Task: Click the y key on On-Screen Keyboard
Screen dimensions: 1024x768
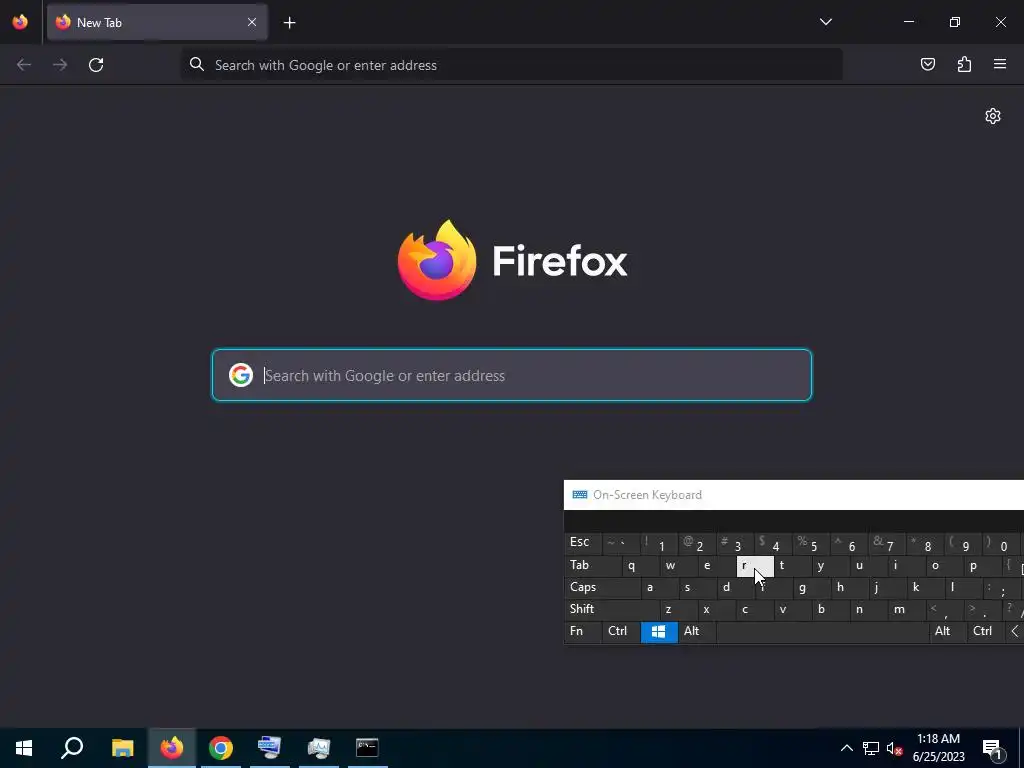Action: click(831, 566)
